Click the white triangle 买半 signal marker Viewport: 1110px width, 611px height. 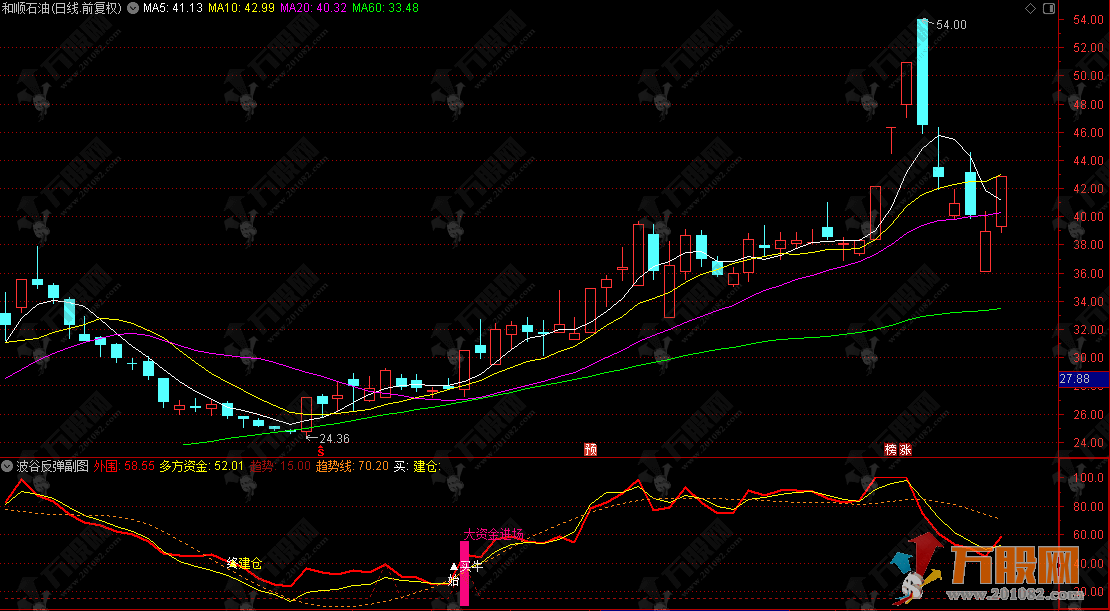tap(453, 567)
